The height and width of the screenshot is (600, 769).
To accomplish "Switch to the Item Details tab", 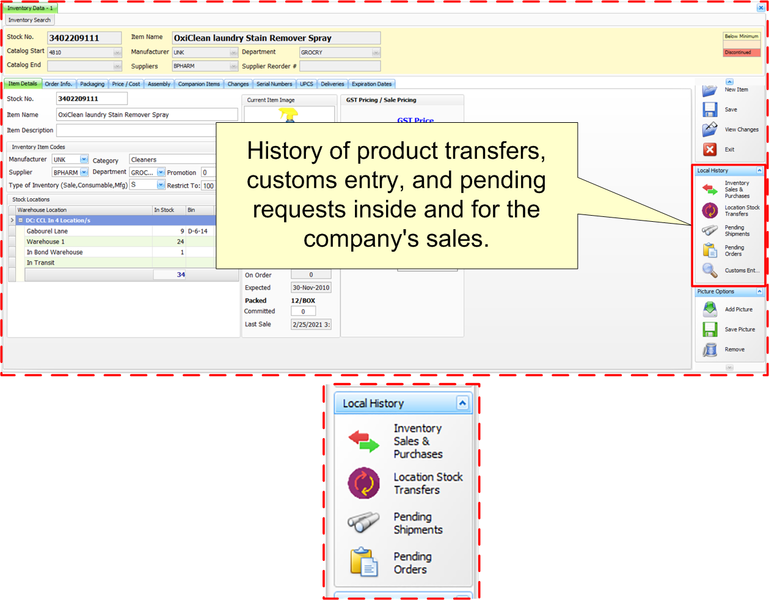I will pyautogui.click(x=23, y=84).
